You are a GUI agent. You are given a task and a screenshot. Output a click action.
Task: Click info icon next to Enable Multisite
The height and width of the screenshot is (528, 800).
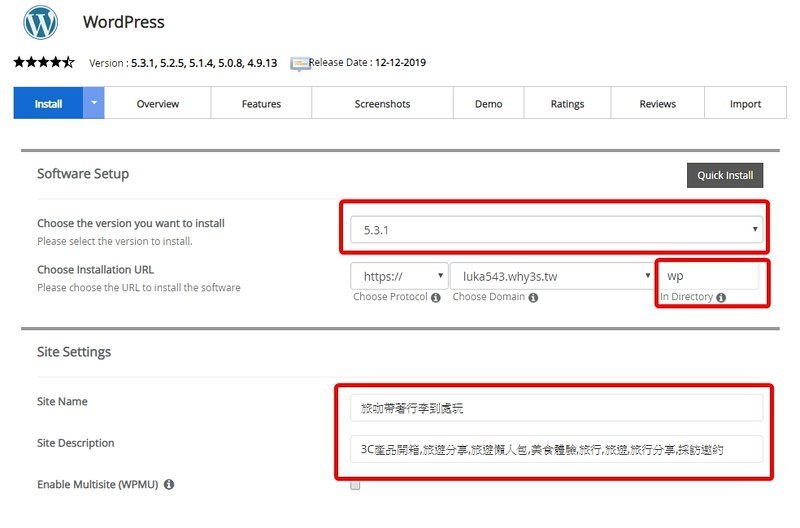[x=169, y=485]
